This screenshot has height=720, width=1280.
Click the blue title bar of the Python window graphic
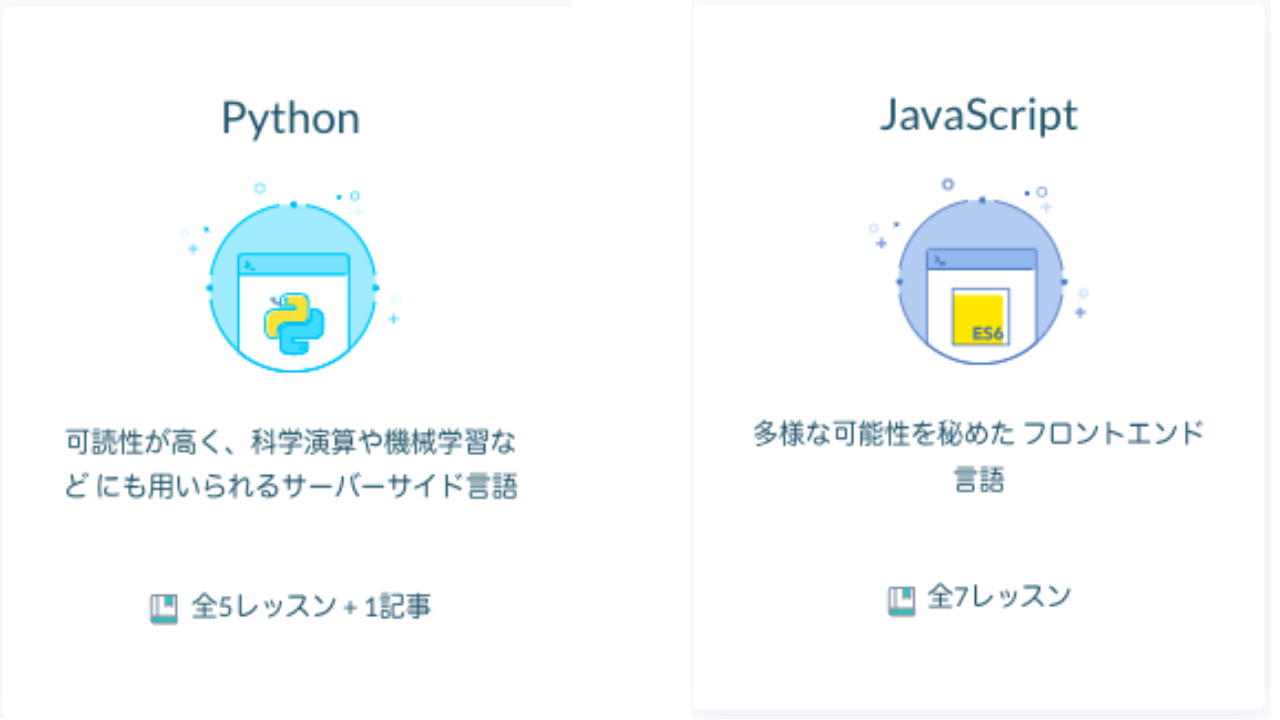[293, 262]
